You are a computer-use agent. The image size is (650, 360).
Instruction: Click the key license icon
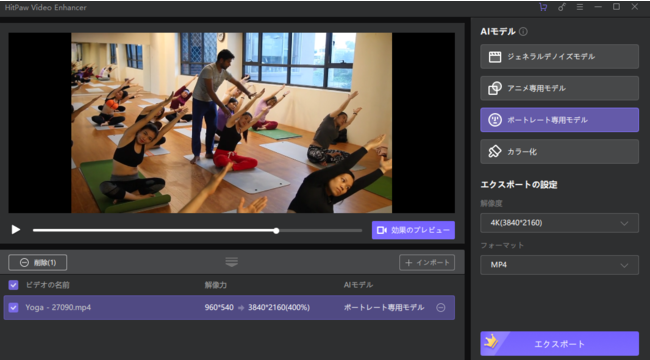[x=562, y=7]
